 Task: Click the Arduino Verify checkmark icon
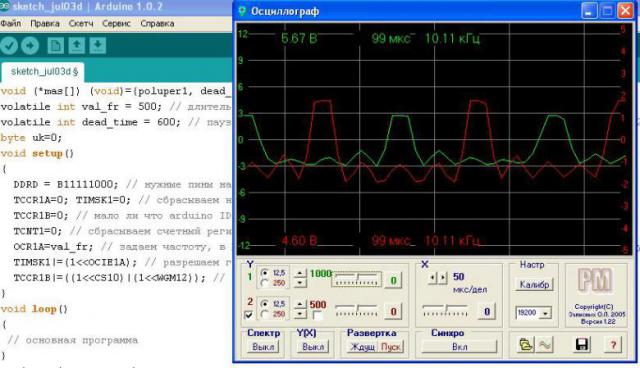click(x=9, y=45)
